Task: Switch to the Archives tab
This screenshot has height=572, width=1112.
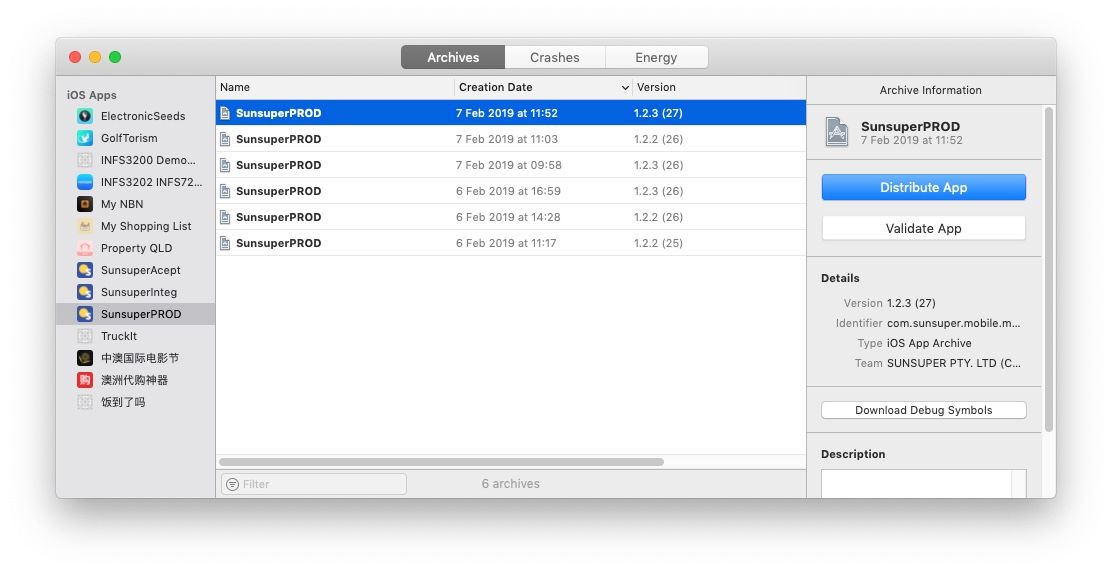Action: [x=452, y=57]
